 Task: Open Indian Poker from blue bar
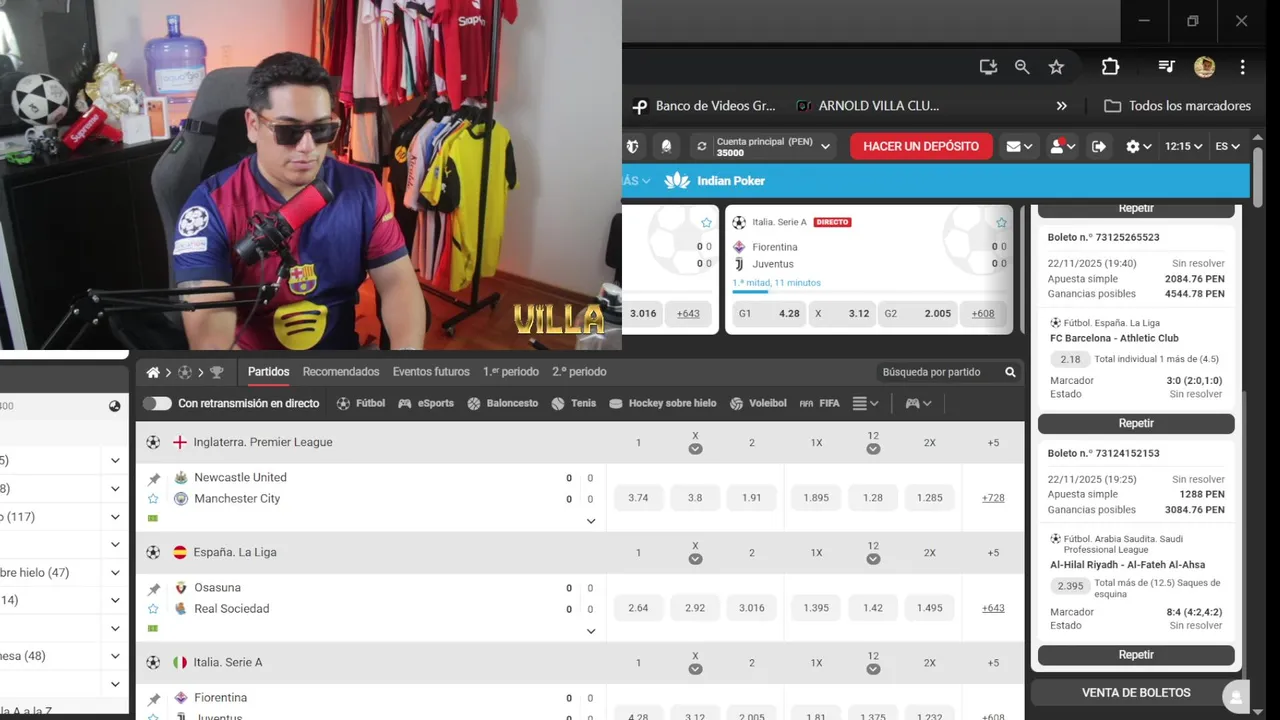[714, 181]
